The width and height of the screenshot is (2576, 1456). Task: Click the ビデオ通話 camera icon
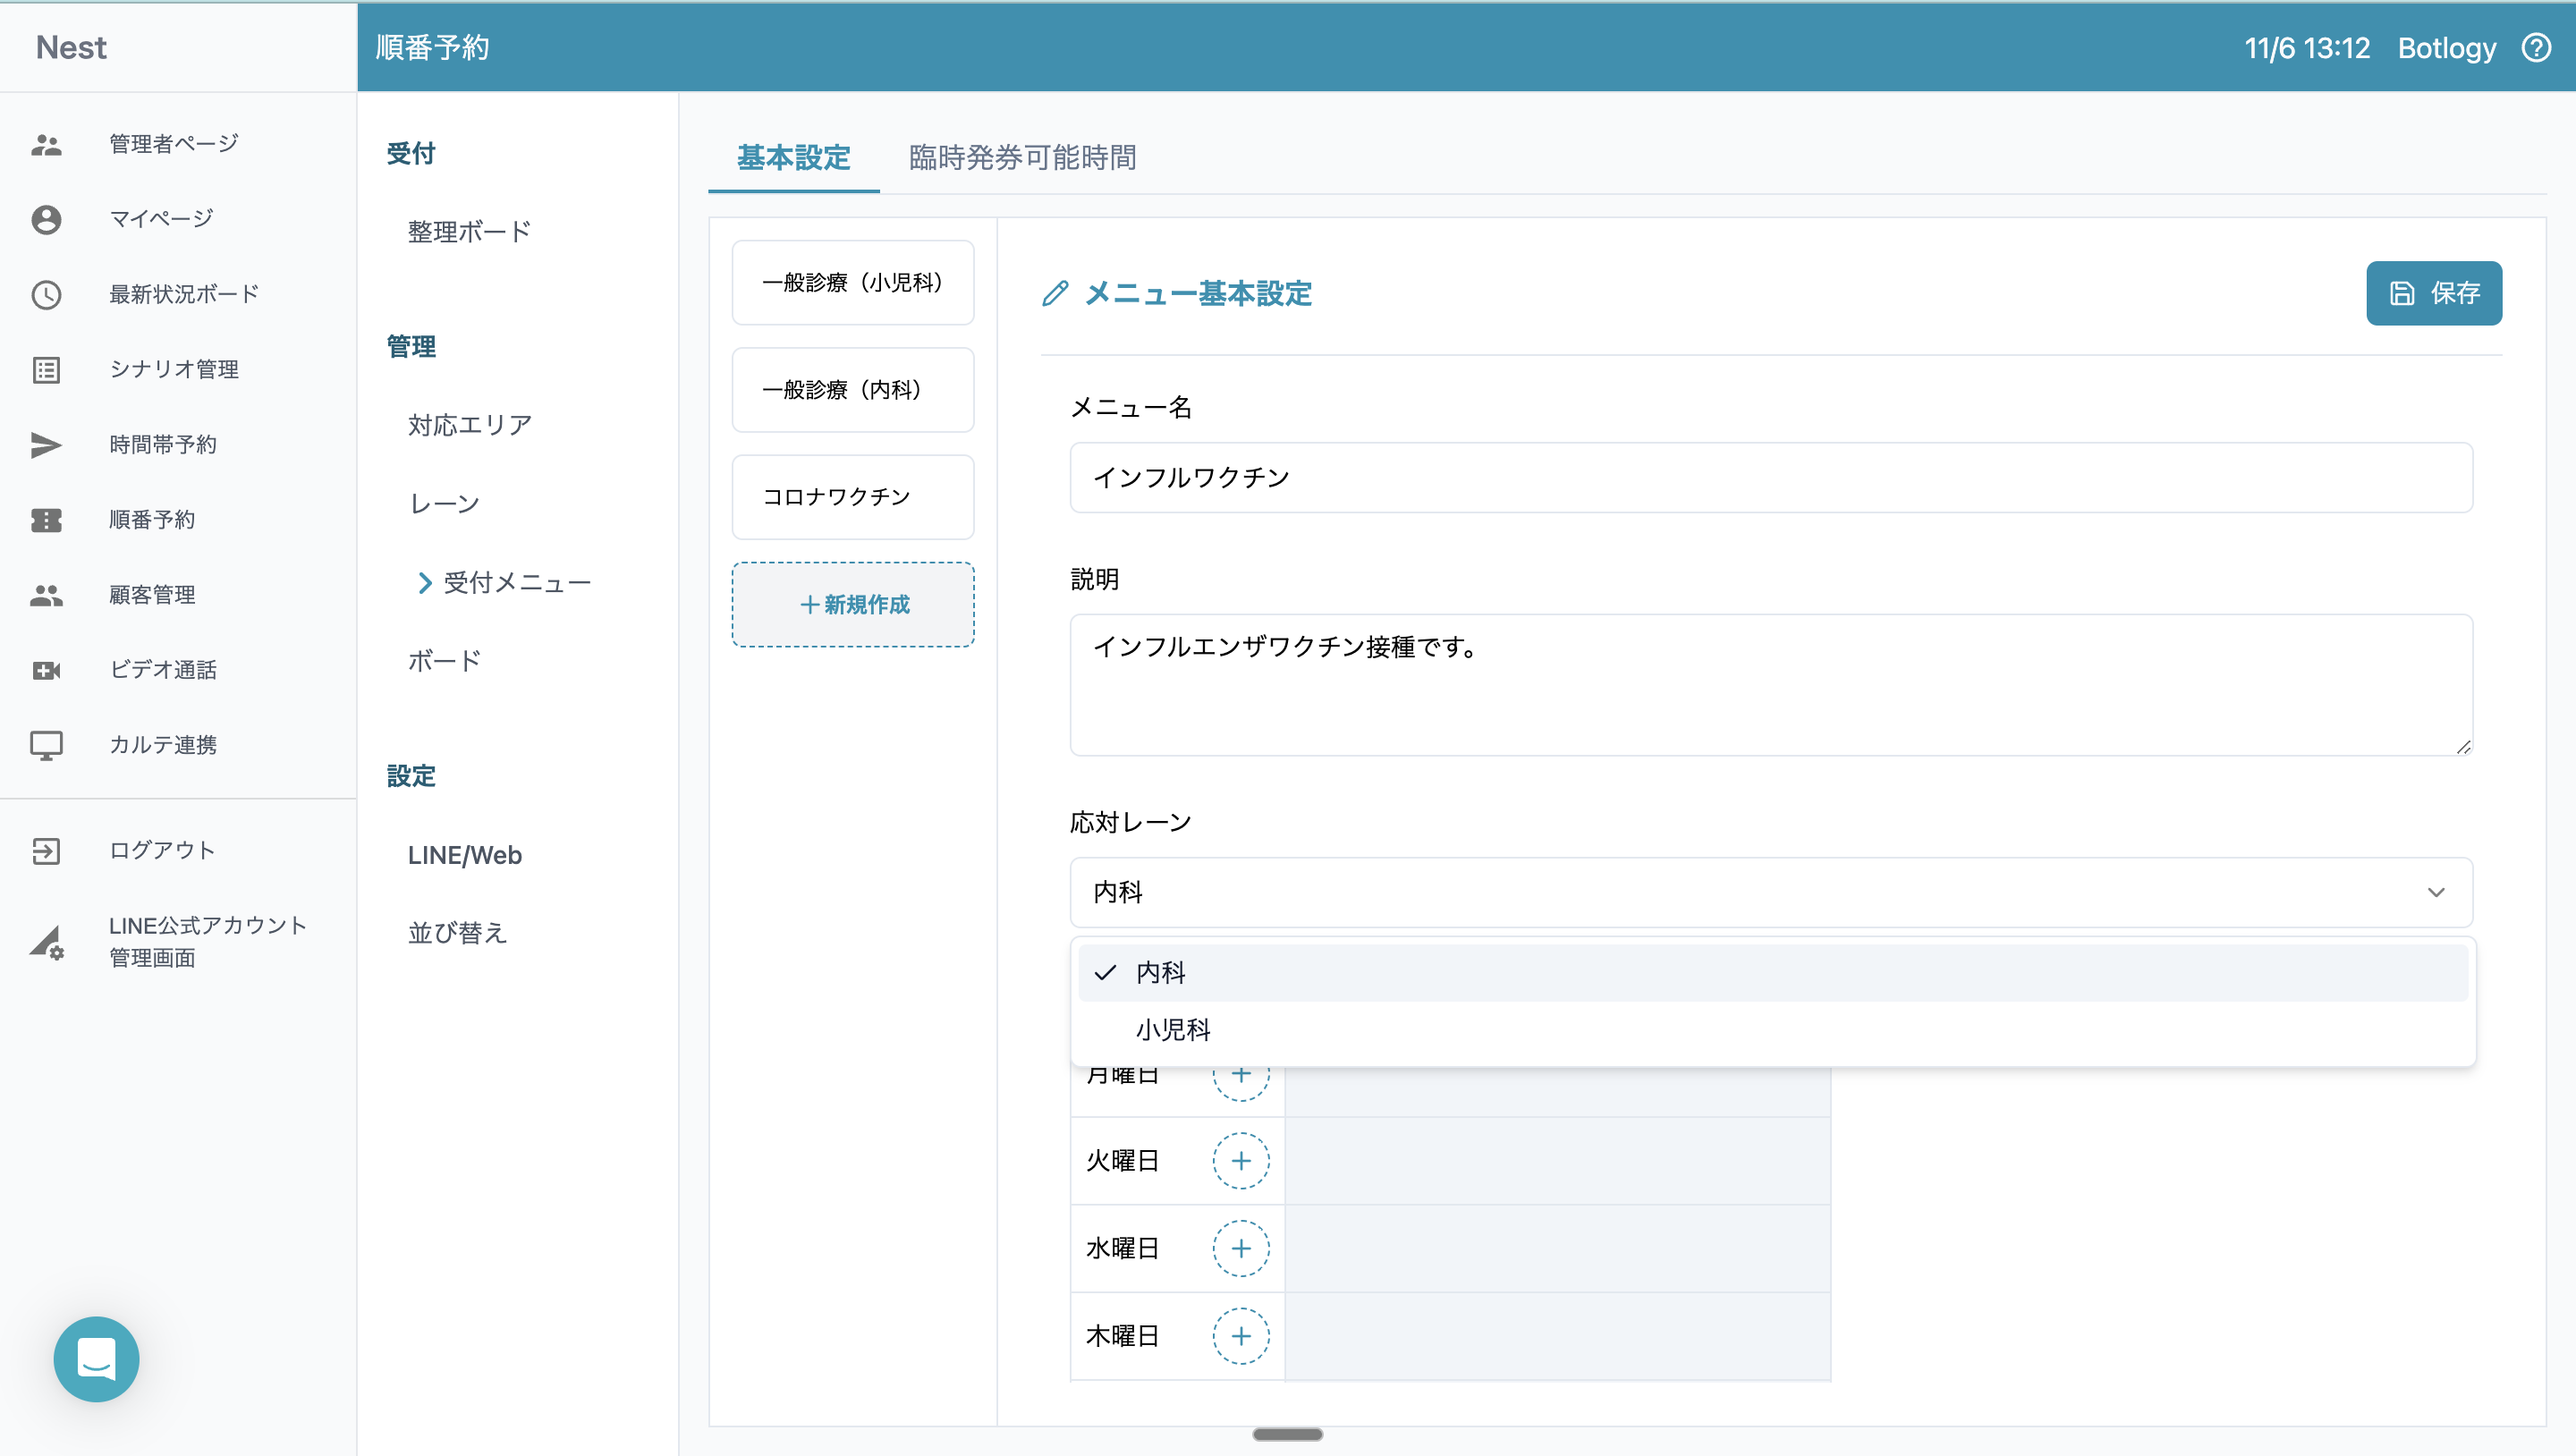click(46, 670)
